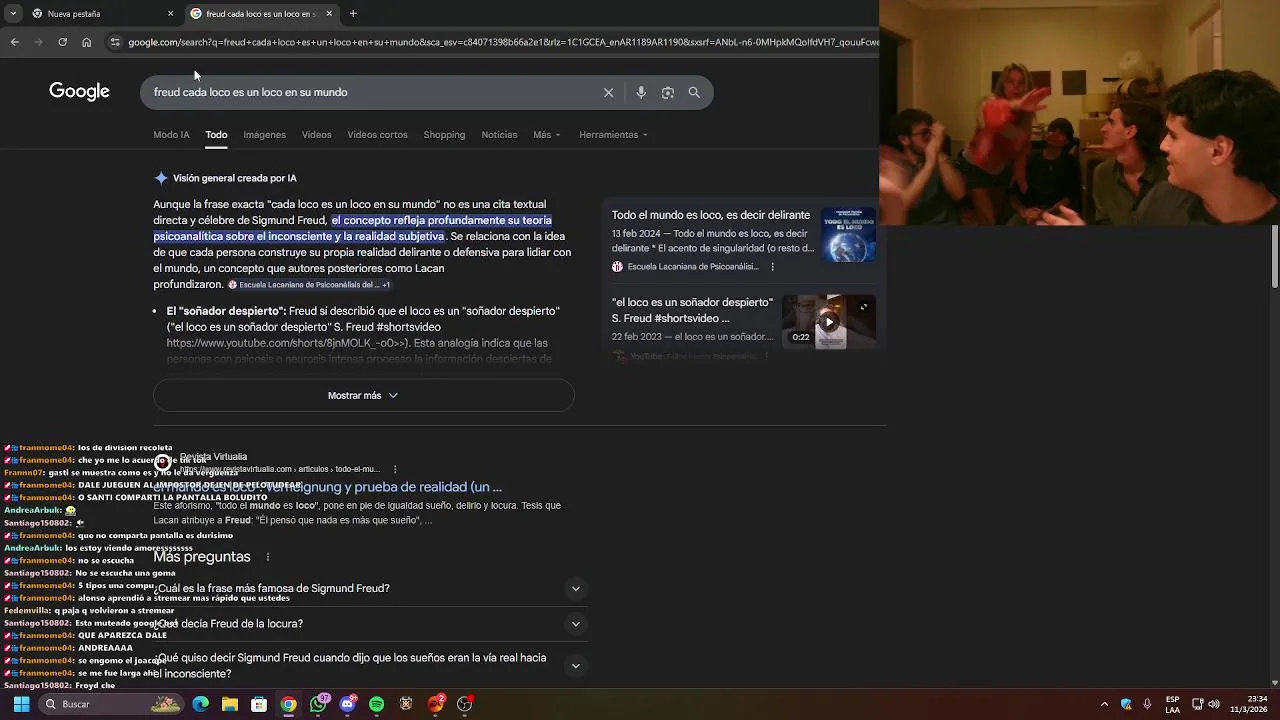Start voice search with the microphone icon

[641, 92]
